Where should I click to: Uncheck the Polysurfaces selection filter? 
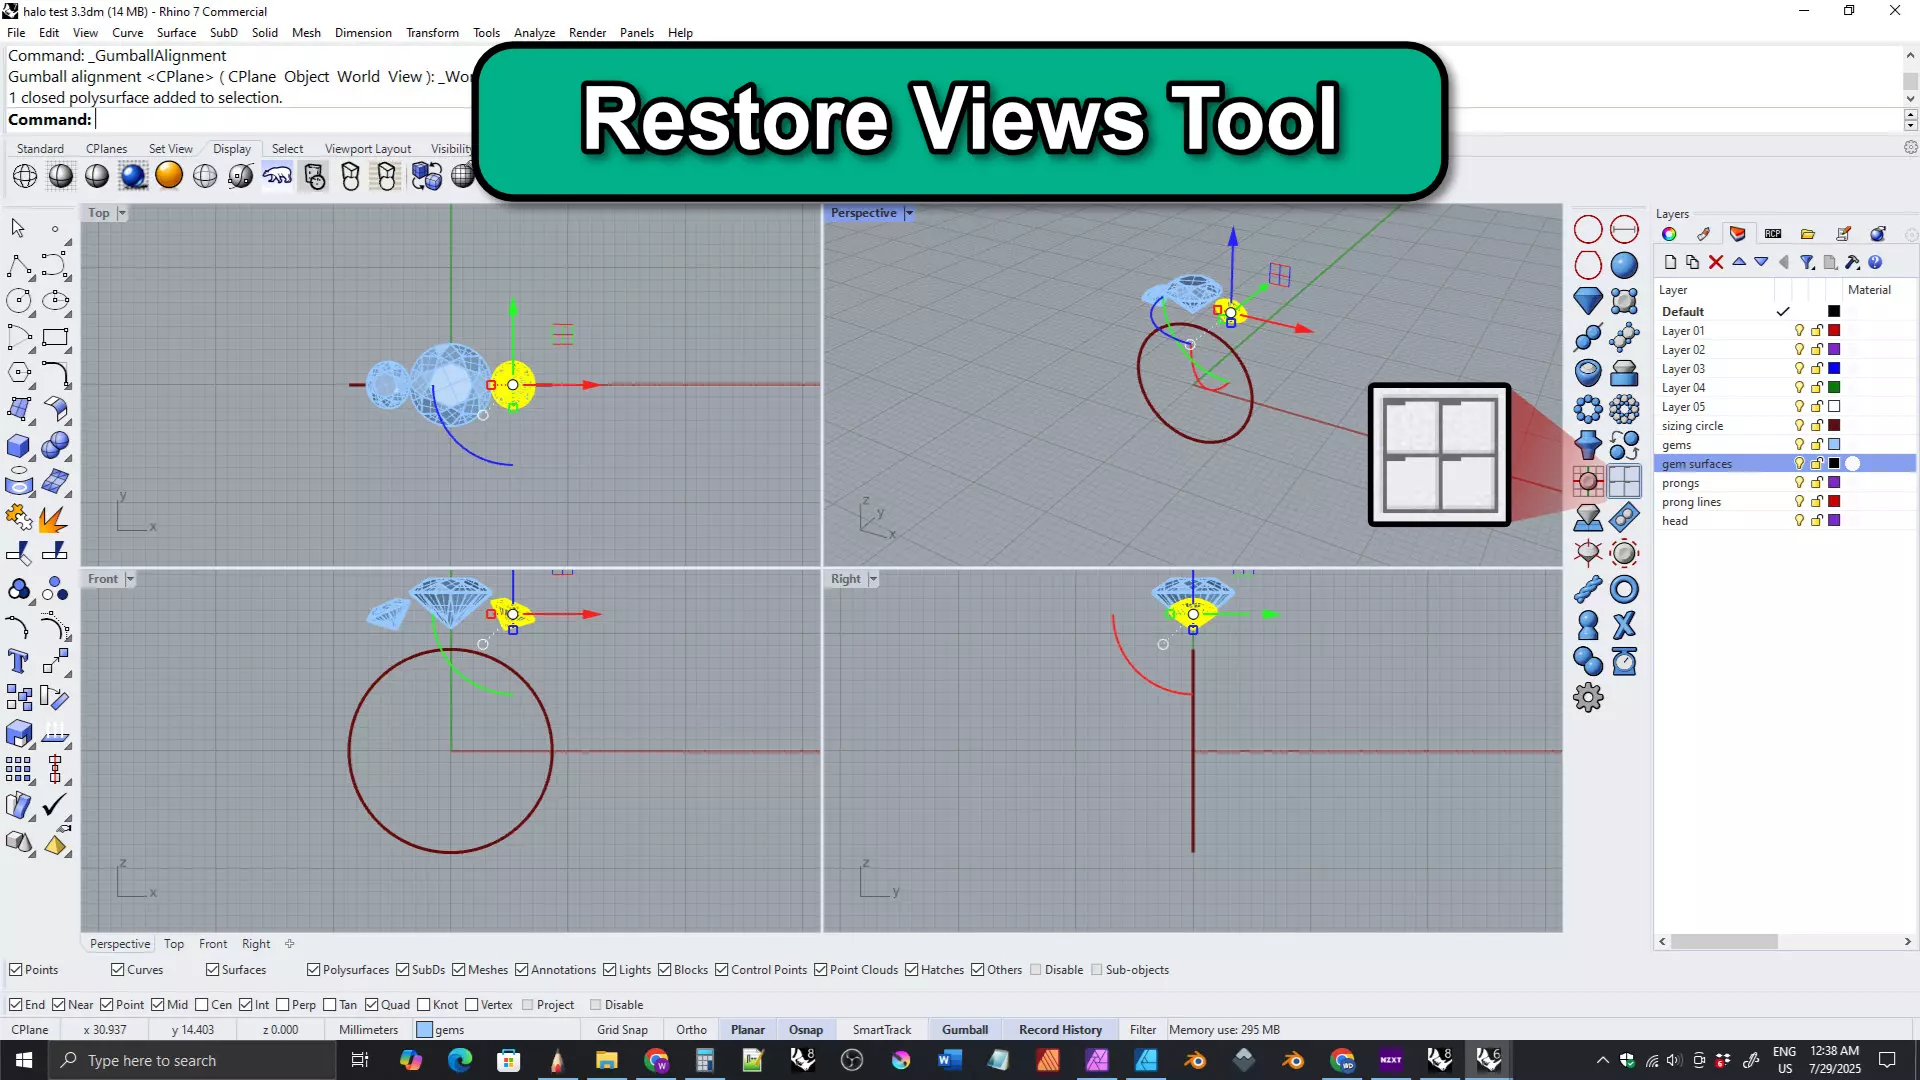(x=313, y=970)
